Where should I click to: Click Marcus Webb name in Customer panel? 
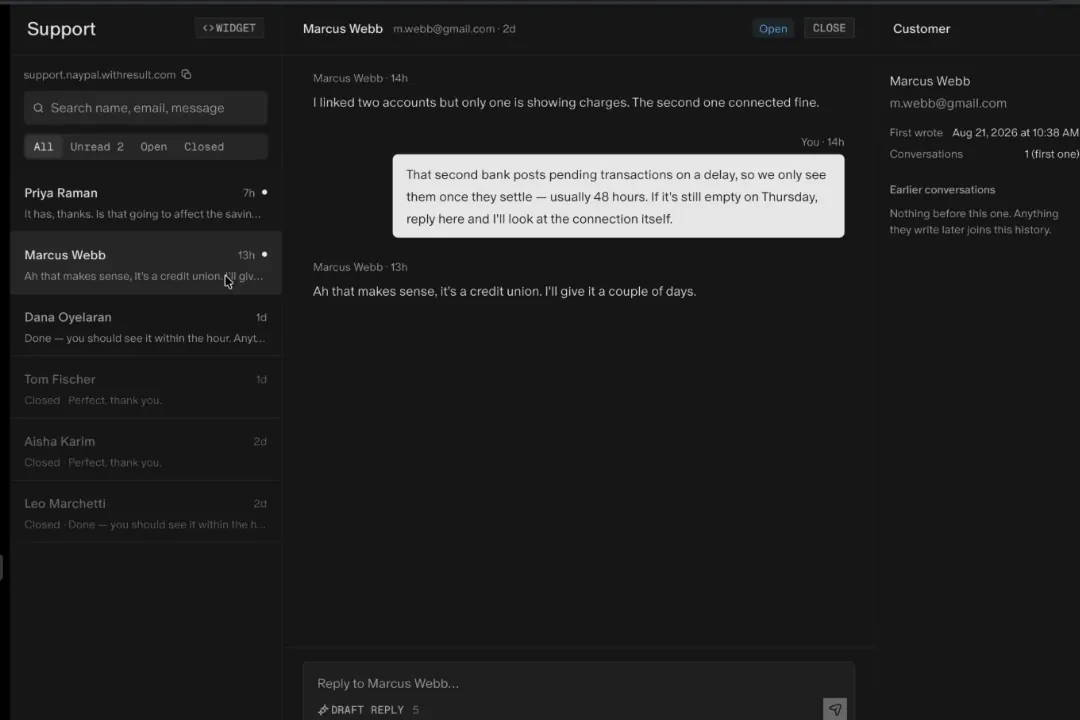930,81
